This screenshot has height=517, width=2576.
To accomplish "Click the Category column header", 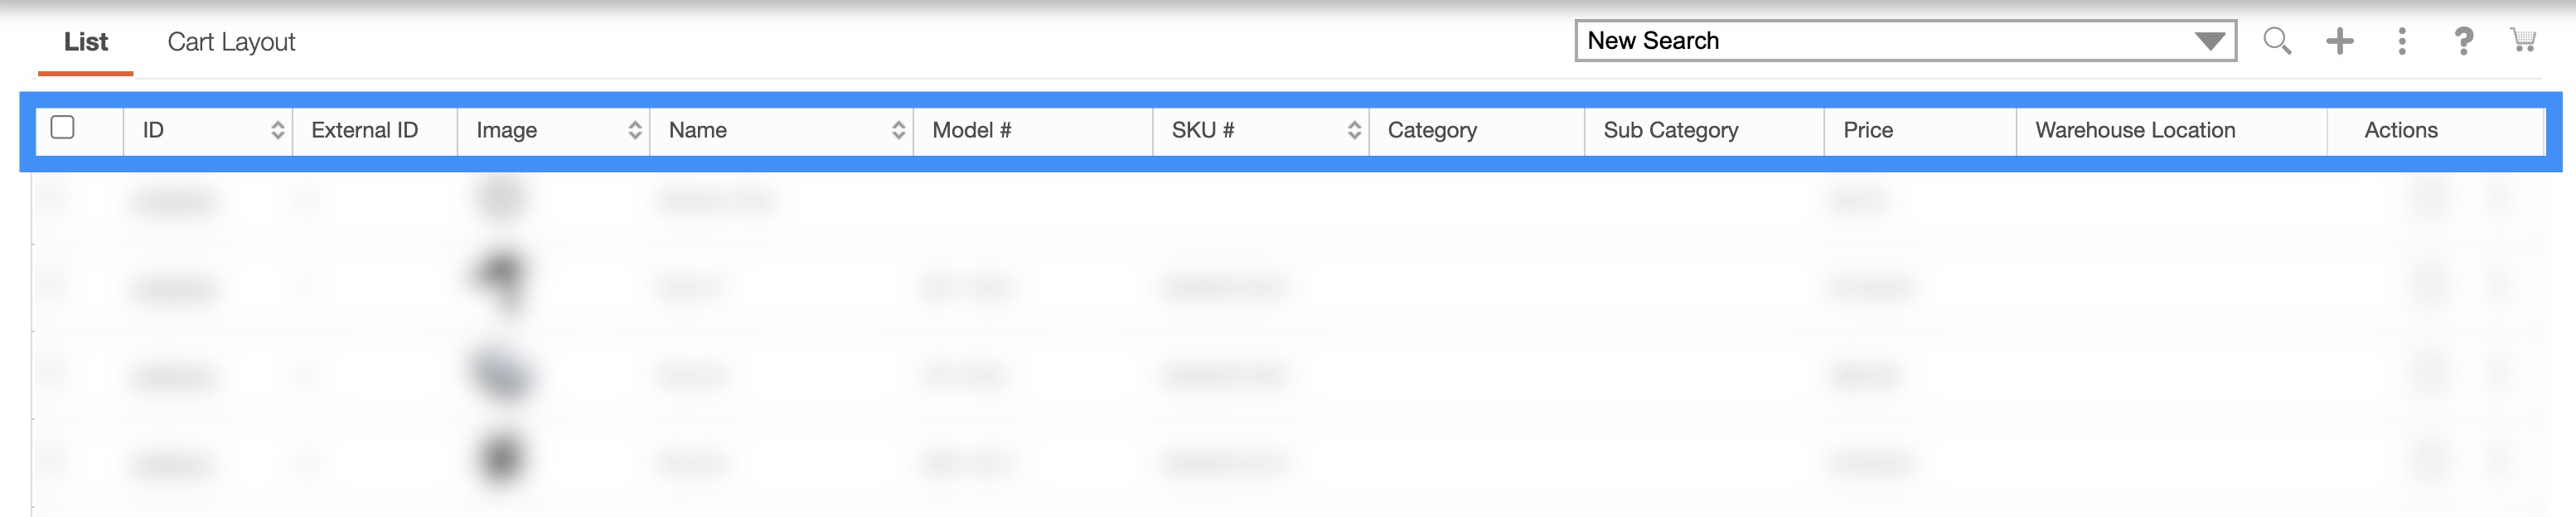I will coord(1432,130).
